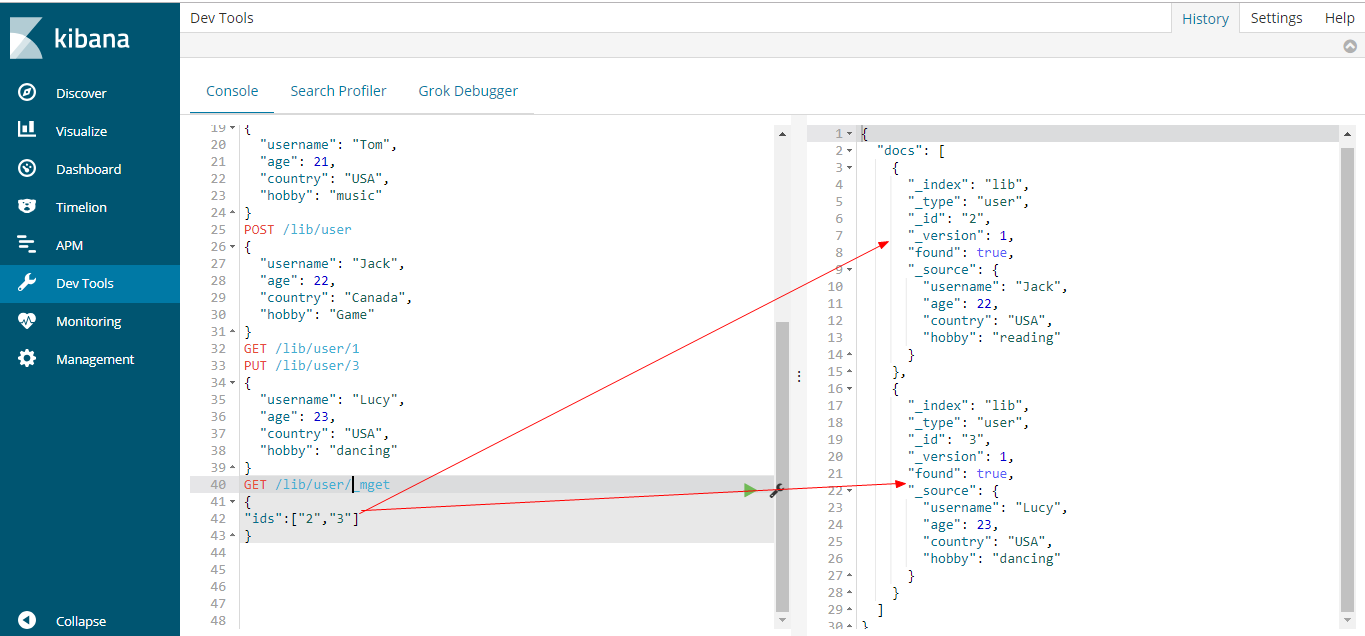Image resolution: width=1365 pixels, height=636 pixels.
Task: Click the GET /lib/user/_mget line
Action: click(x=317, y=484)
